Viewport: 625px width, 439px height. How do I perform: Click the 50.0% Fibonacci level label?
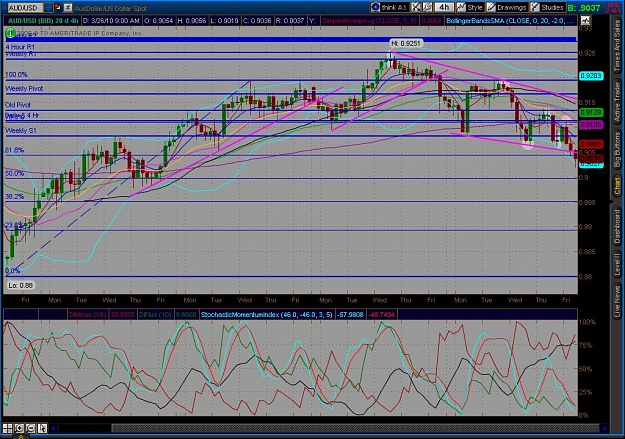[x=14, y=173]
